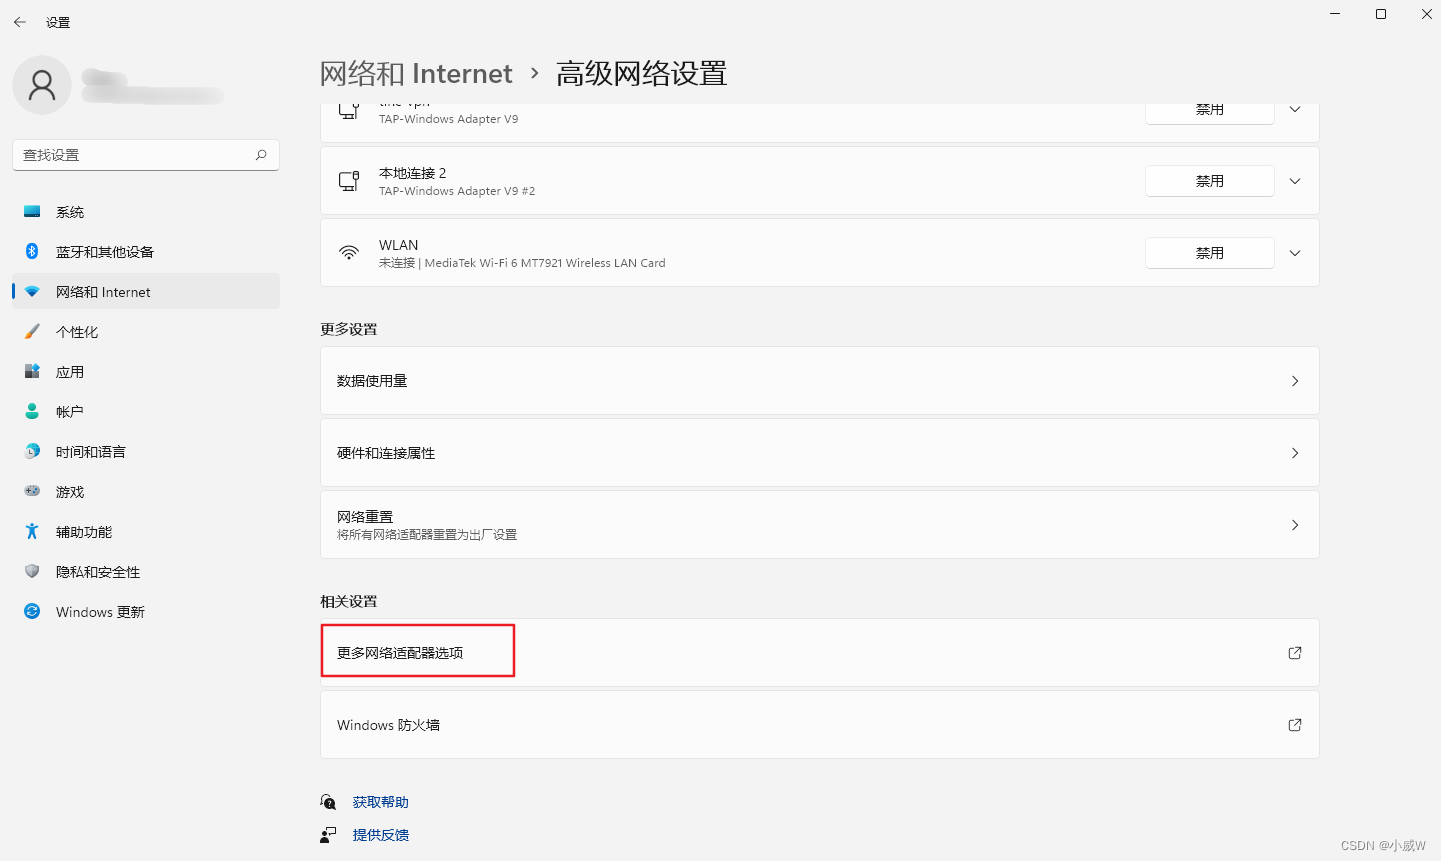This screenshot has width=1441, height=861.
Task: Click the 个性化 paintbrush icon
Action: [32, 332]
